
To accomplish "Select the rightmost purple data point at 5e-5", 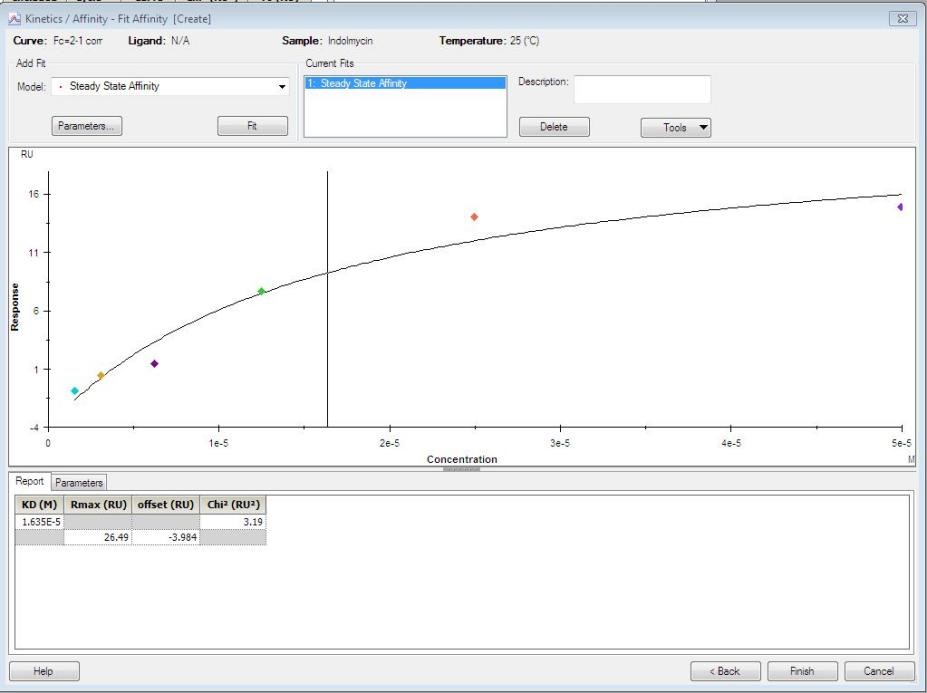I will tap(900, 207).
